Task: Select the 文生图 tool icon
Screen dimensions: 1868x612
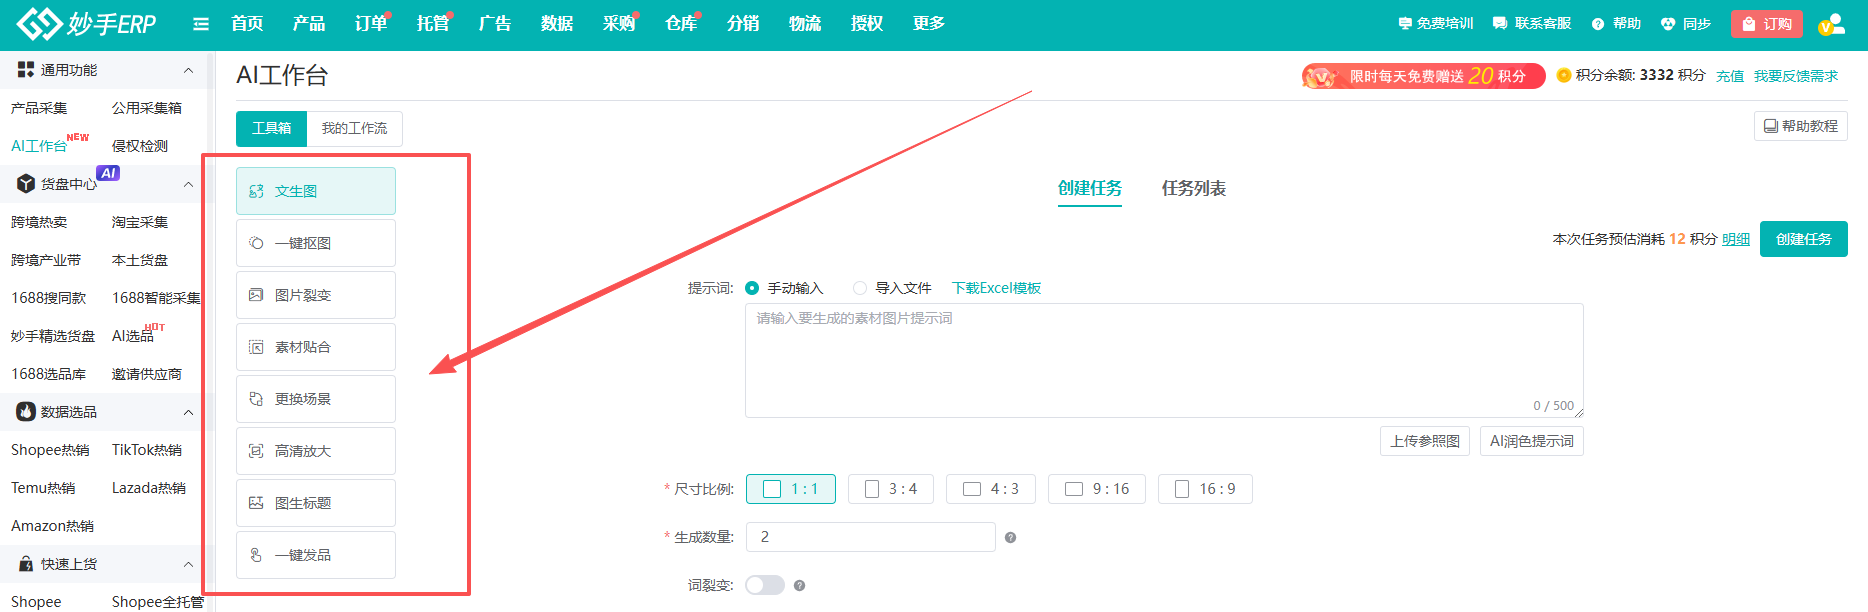Action: pyautogui.click(x=257, y=191)
